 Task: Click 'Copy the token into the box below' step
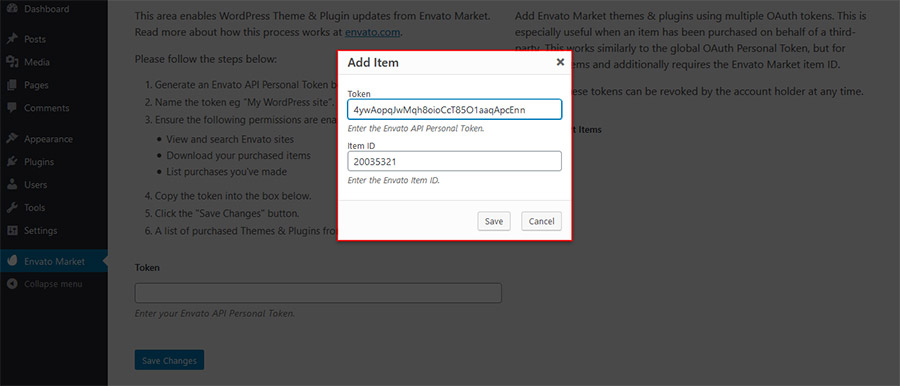tap(233, 196)
